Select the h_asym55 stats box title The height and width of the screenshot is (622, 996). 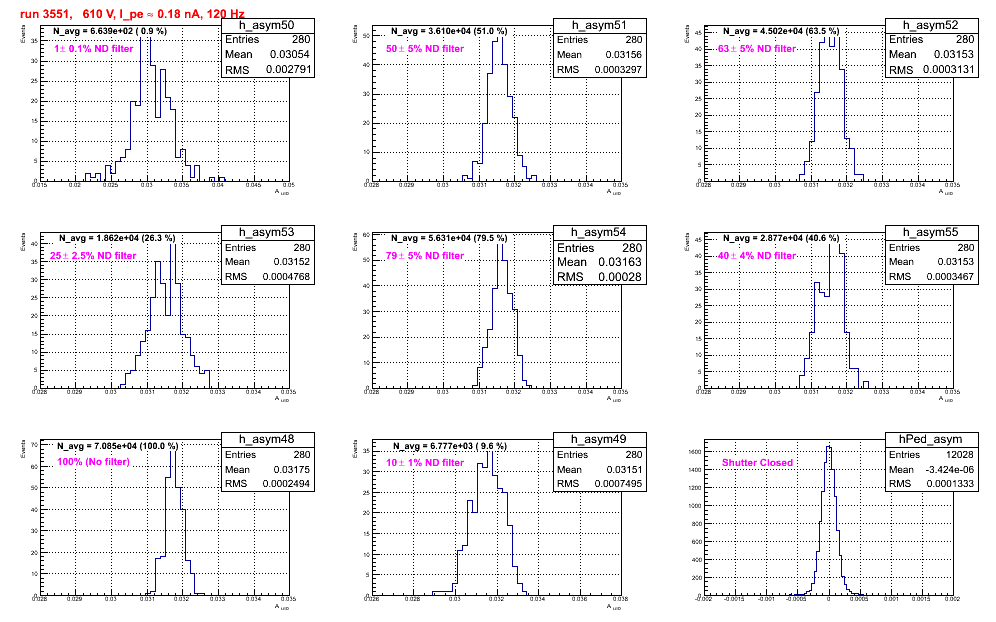pyautogui.click(x=931, y=233)
